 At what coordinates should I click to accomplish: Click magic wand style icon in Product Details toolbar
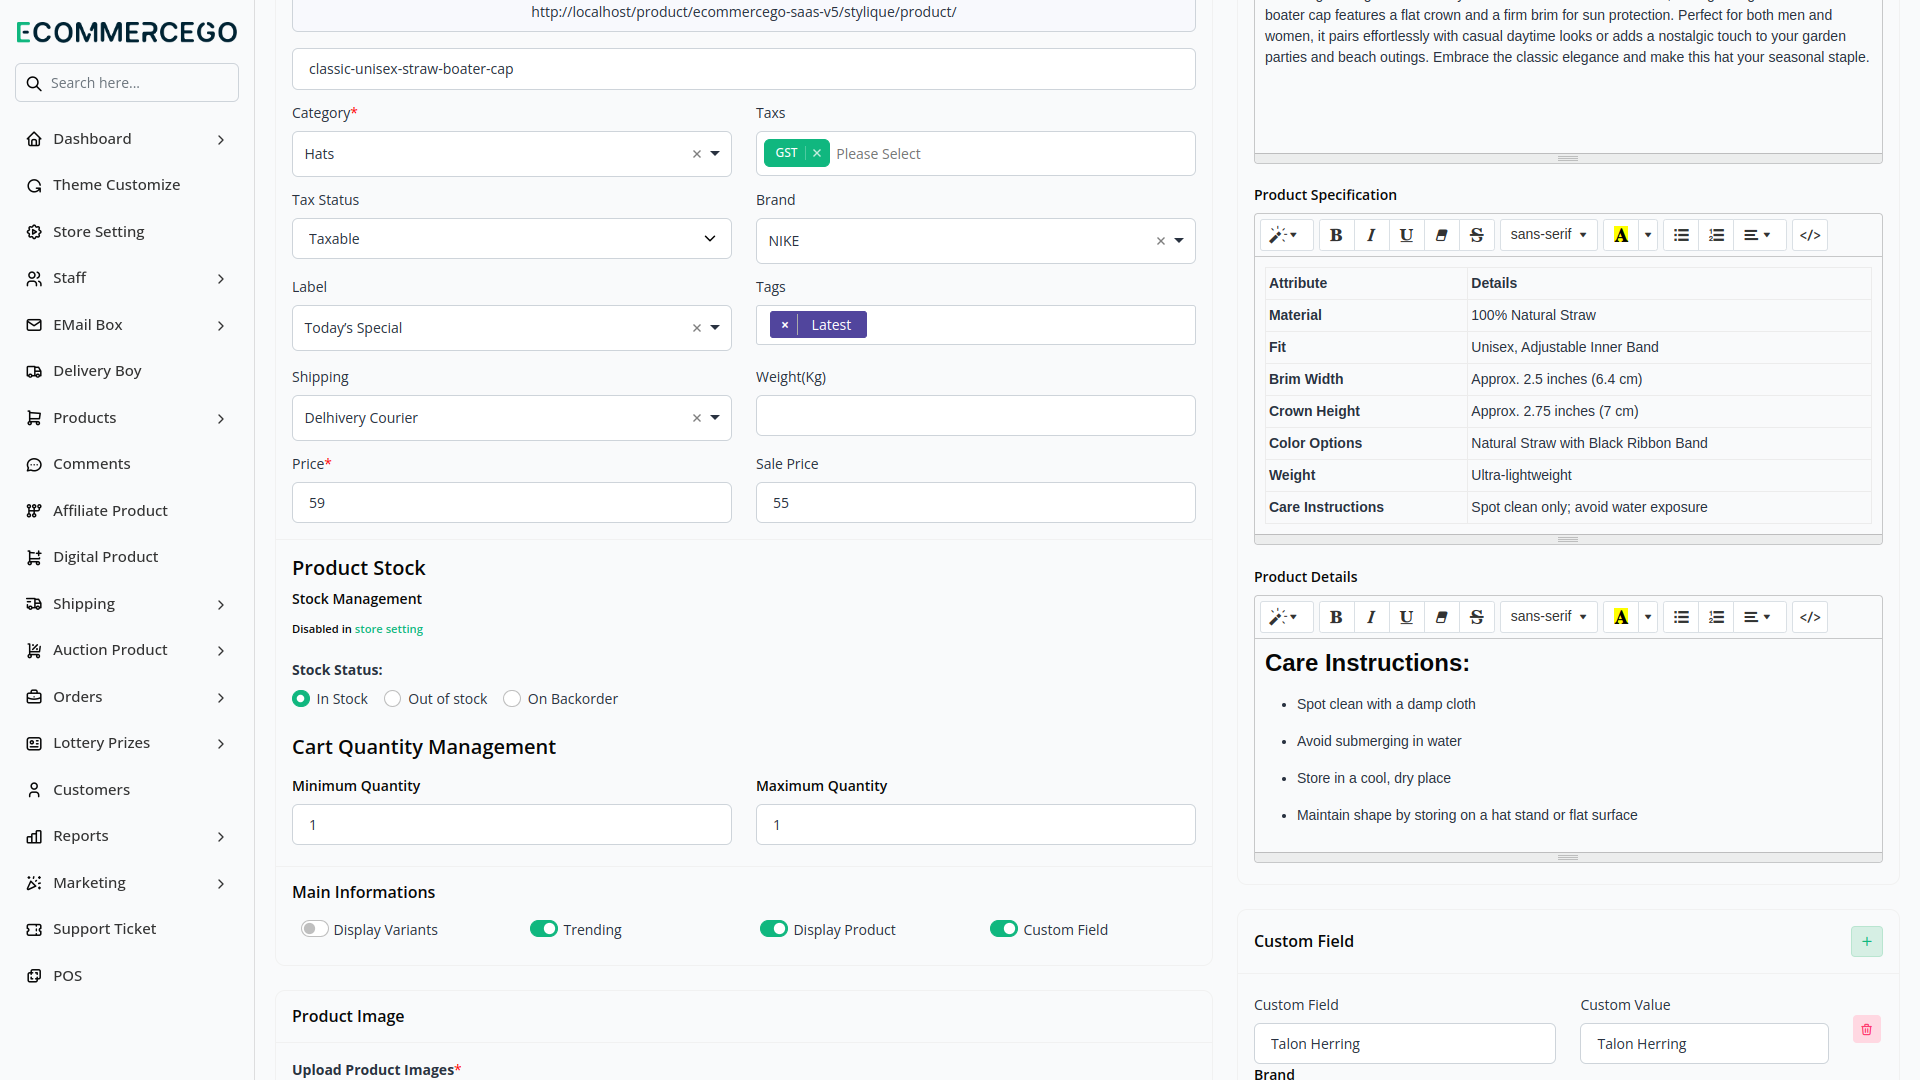click(1284, 617)
